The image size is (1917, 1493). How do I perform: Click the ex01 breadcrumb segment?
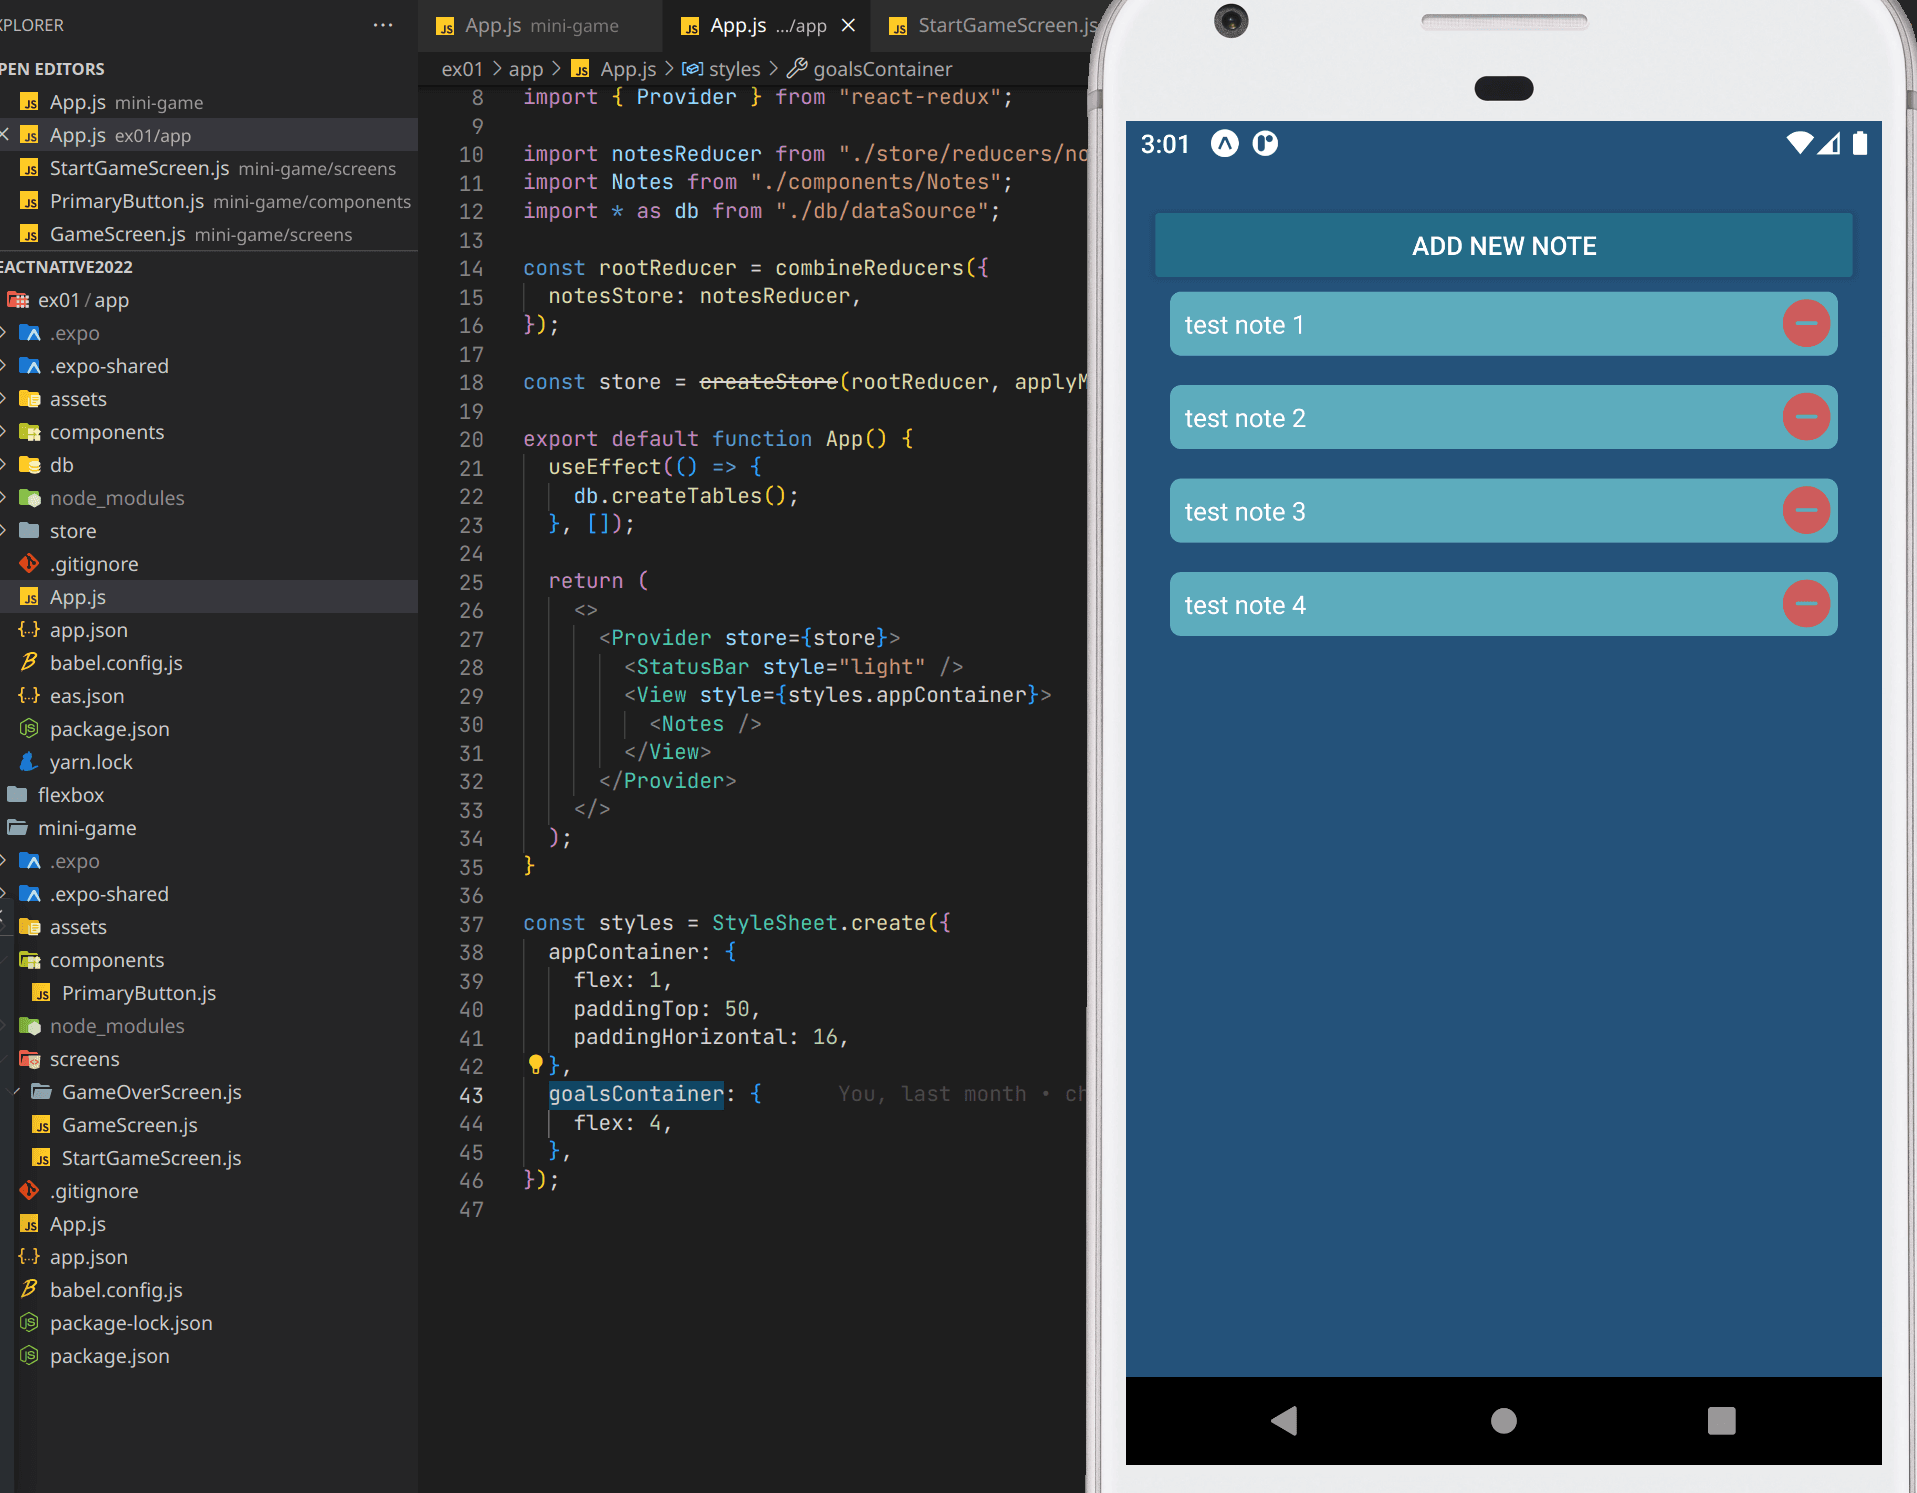pyautogui.click(x=462, y=69)
